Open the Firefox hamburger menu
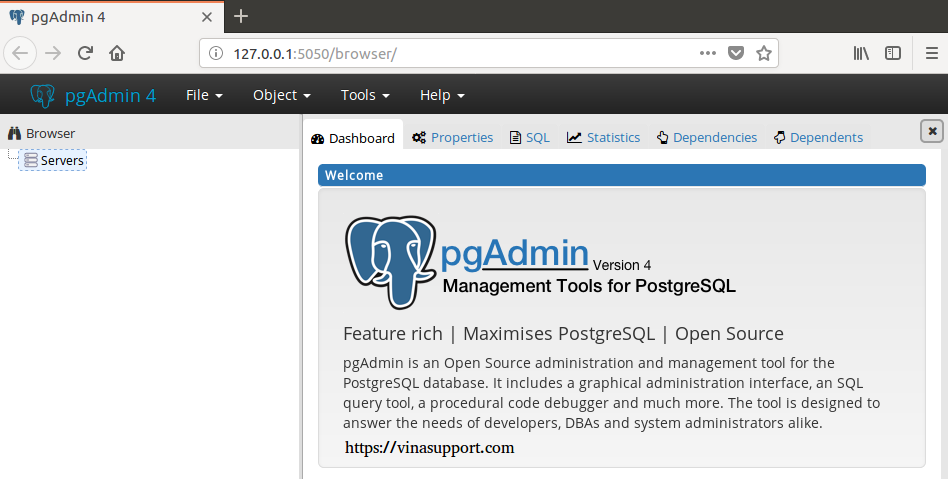The height and width of the screenshot is (479, 948). pyautogui.click(x=932, y=53)
